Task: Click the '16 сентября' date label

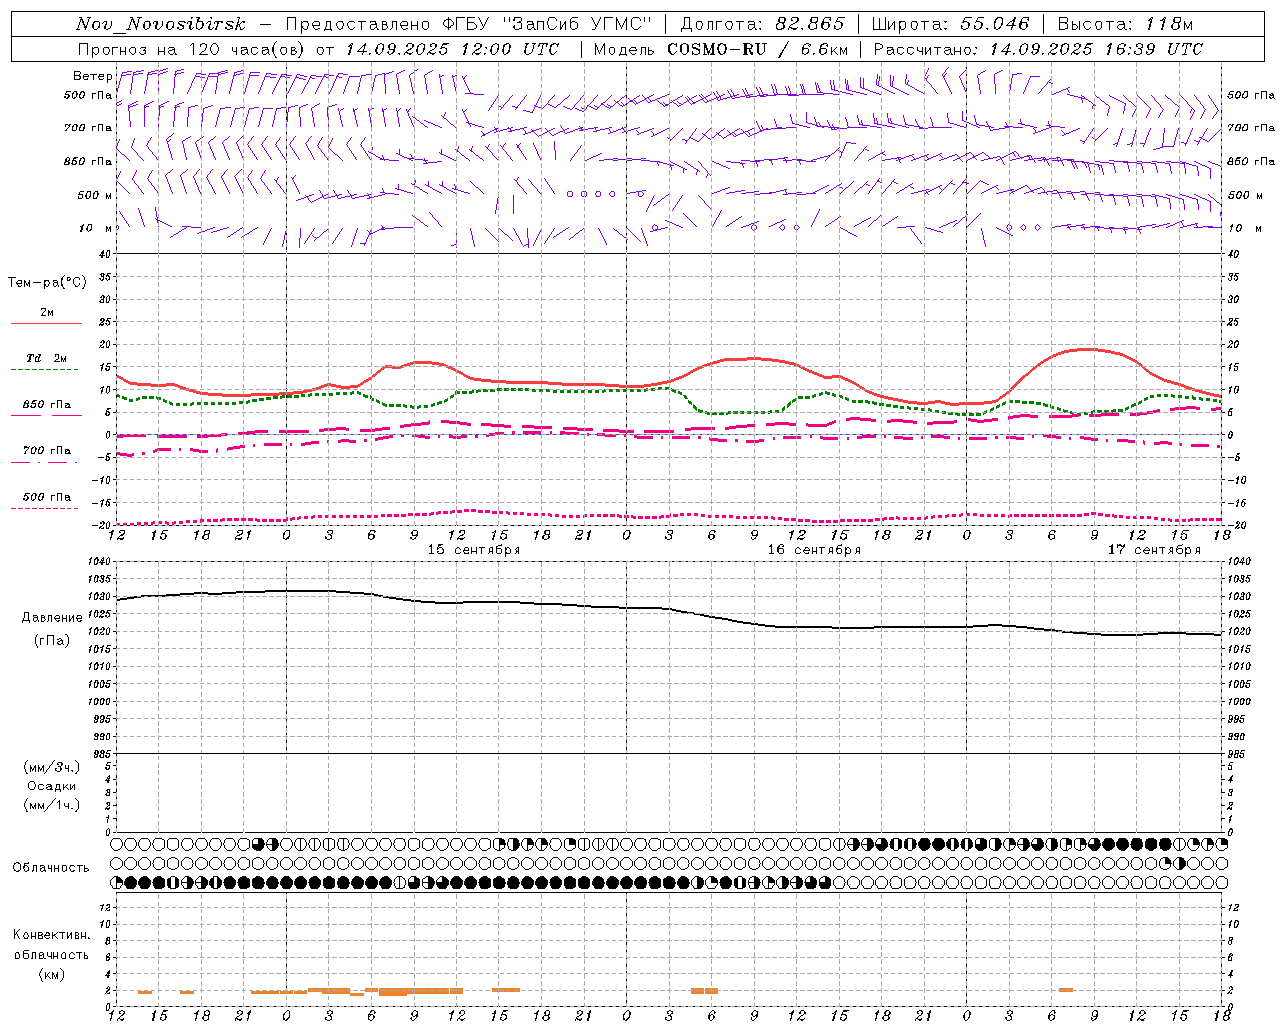Action: [x=814, y=550]
